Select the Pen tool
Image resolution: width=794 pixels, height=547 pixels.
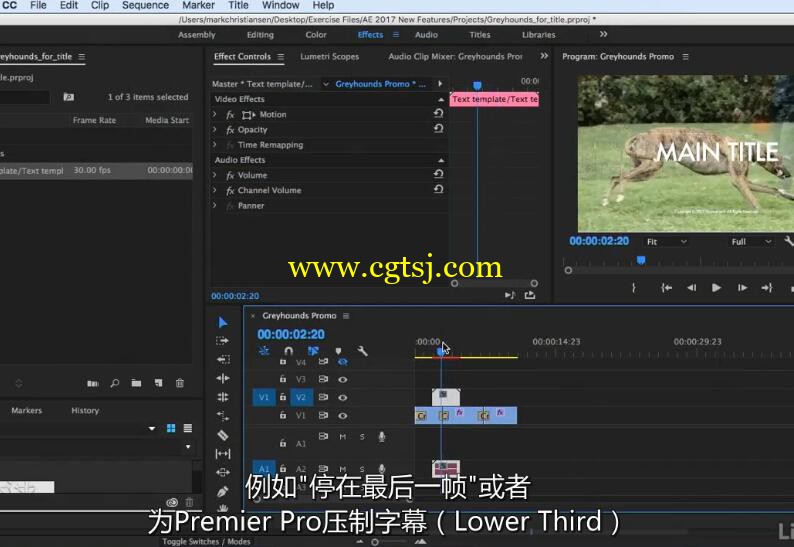point(223,491)
